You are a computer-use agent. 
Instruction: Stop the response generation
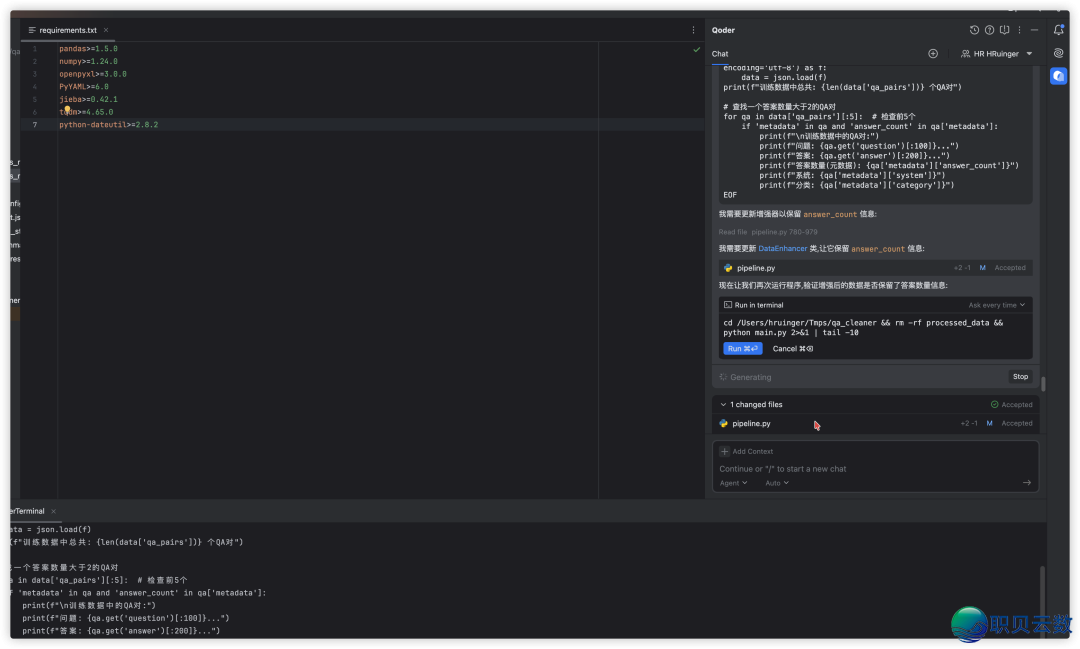pos(1020,377)
